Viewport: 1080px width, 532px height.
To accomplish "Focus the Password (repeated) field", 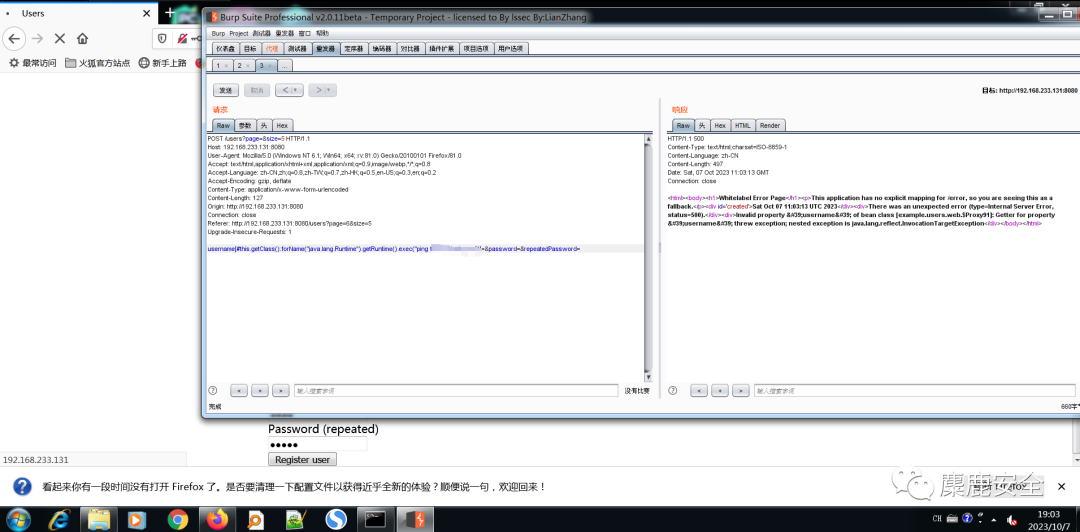I will point(318,444).
